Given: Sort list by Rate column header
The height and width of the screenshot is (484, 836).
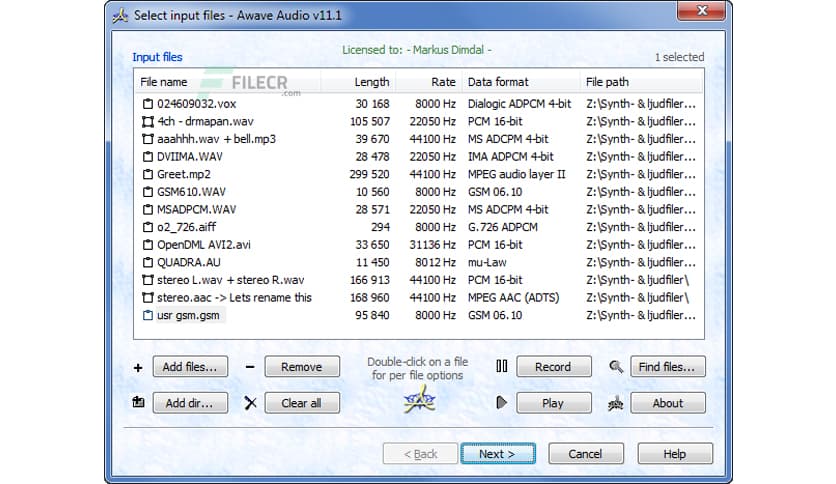Looking at the screenshot, I should coord(429,82).
